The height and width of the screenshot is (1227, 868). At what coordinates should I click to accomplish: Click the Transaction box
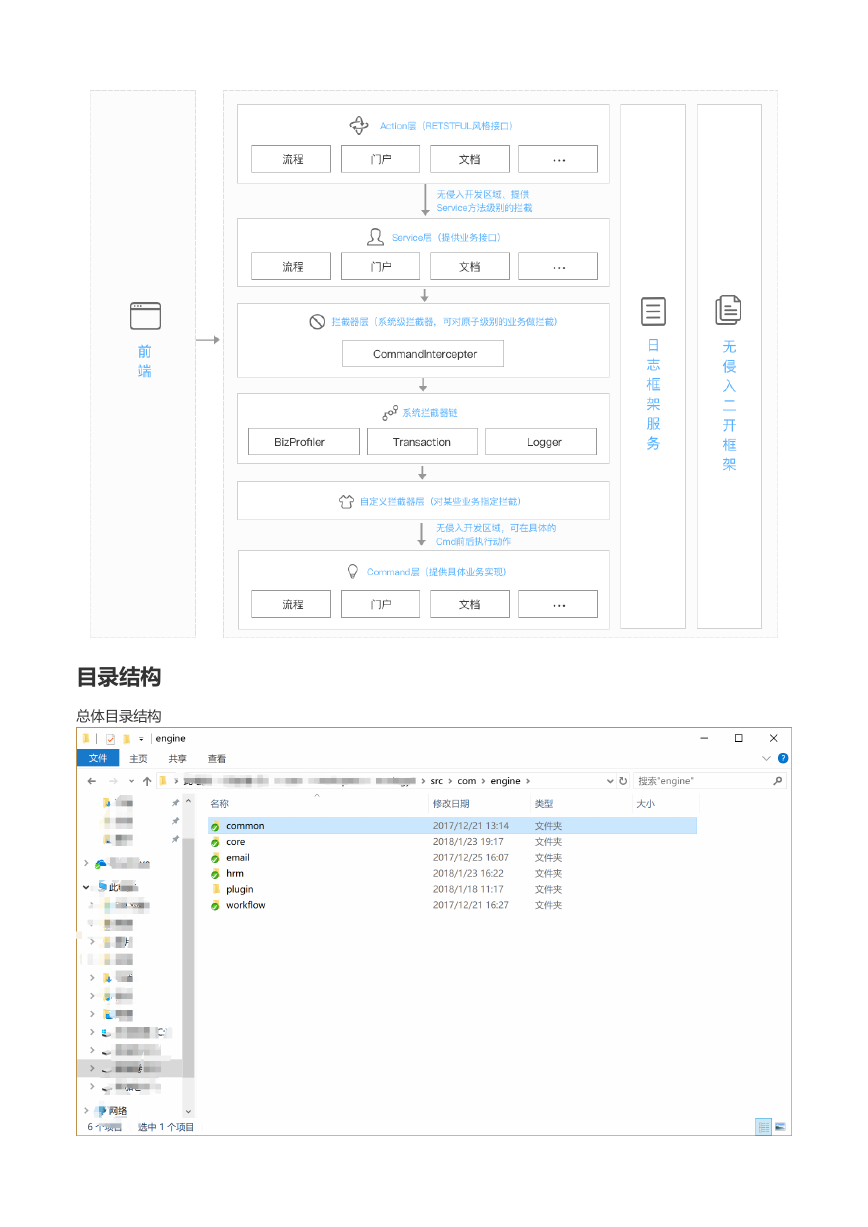pos(421,442)
